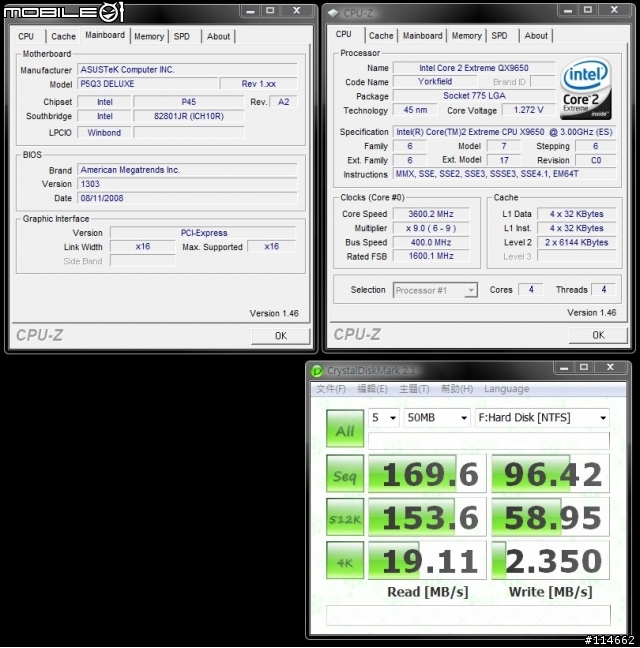The image size is (640, 648).
Task: Open Cache tab in right CPU-Z window
Action: click(x=381, y=36)
